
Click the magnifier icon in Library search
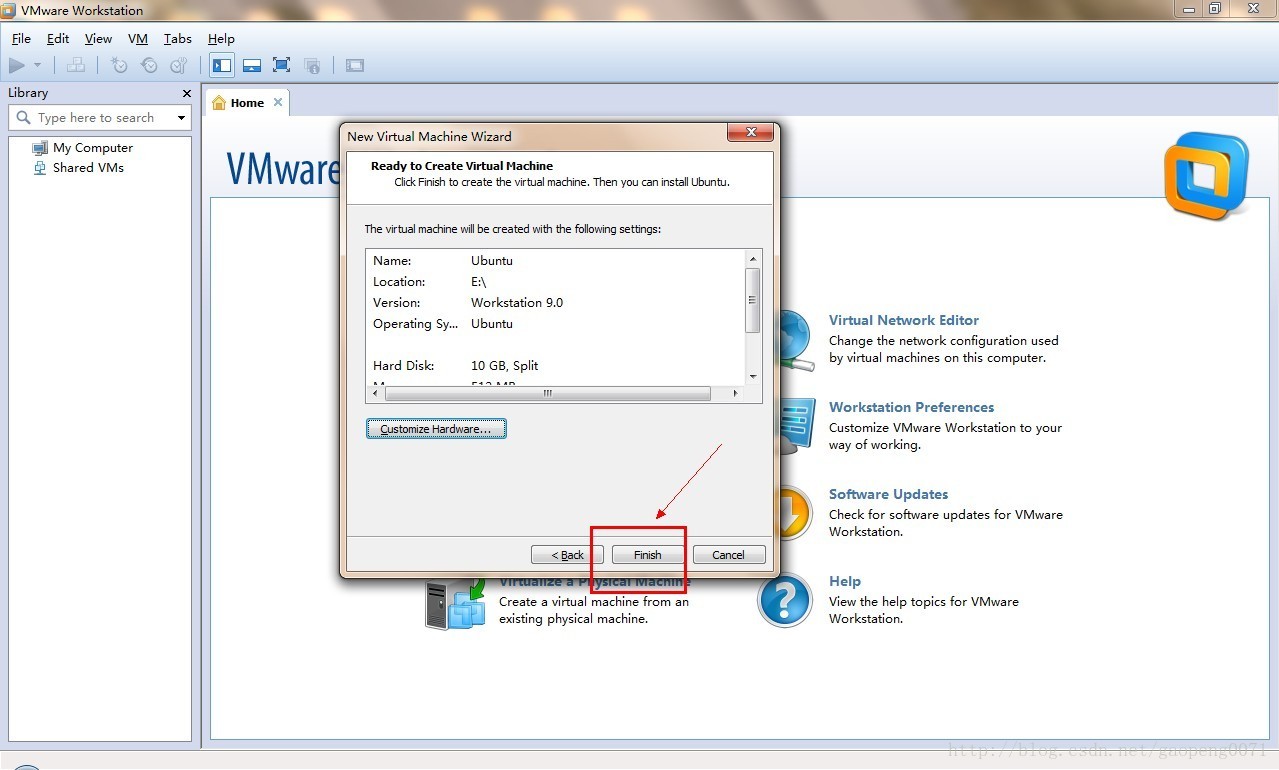click(24, 117)
